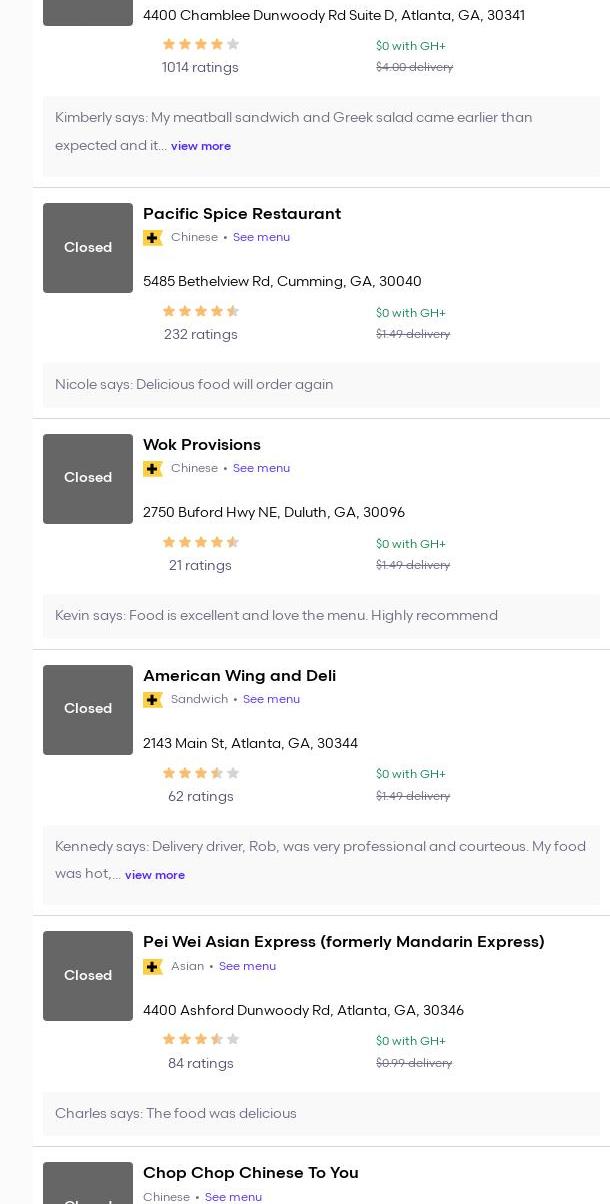Click GH+ badge icon next to Wok Provisions
The image size is (610, 1204).
point(153,469)
